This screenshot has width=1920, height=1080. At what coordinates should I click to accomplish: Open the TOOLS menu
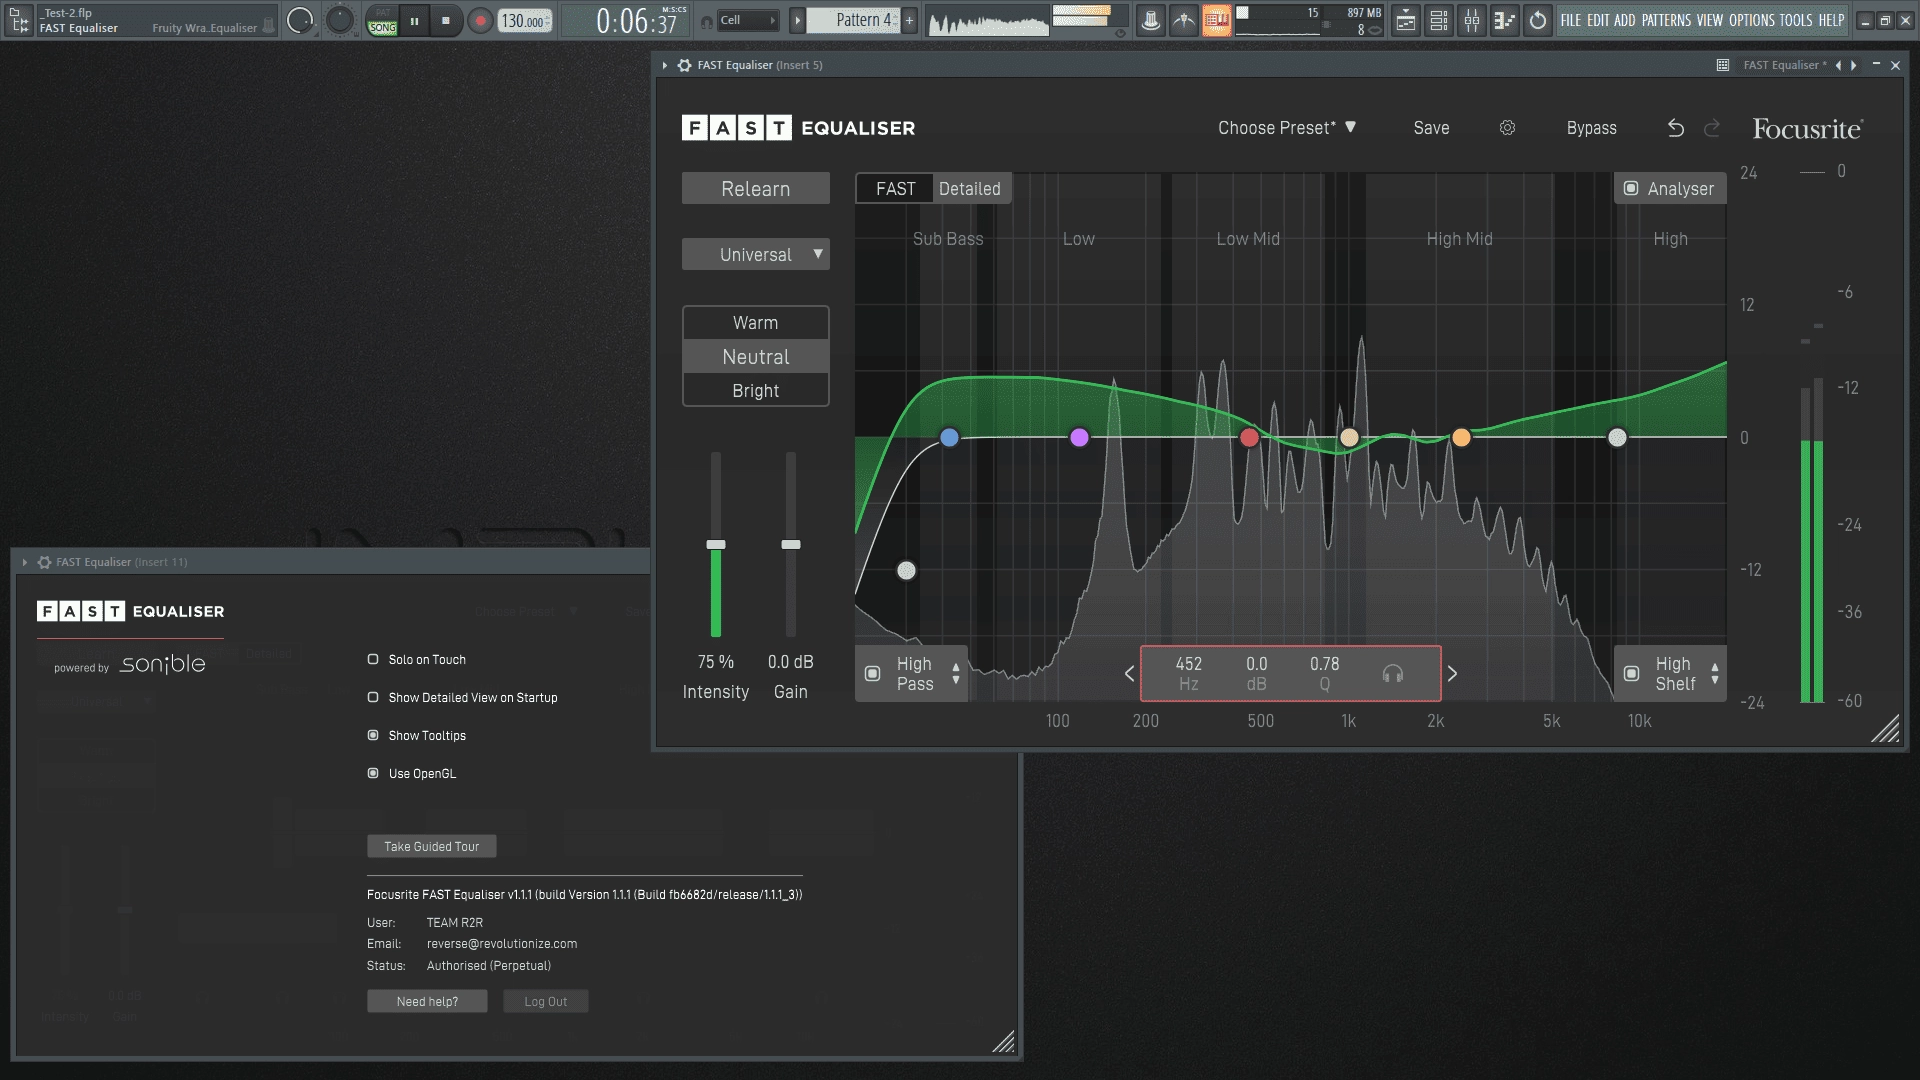tap(1796, 20)
